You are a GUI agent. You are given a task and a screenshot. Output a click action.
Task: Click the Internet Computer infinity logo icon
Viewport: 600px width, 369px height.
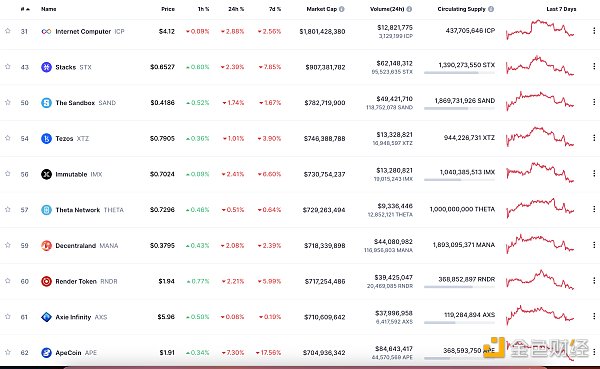(46, 31)
